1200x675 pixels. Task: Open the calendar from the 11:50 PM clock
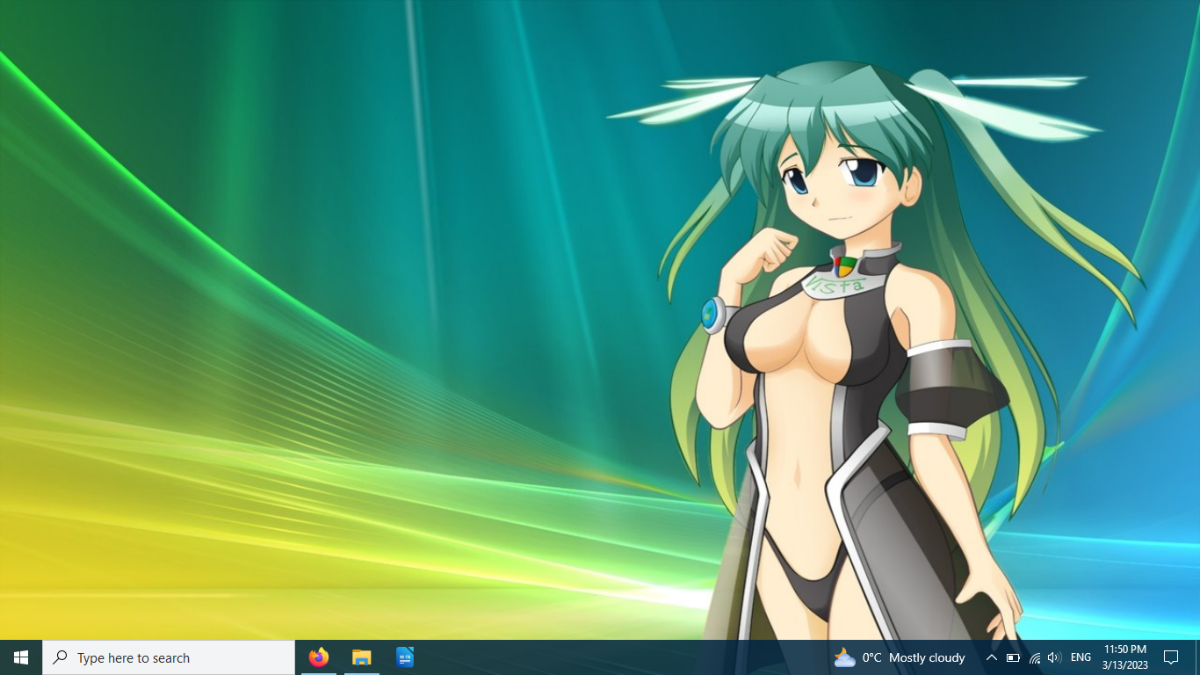coord(1125,650)
